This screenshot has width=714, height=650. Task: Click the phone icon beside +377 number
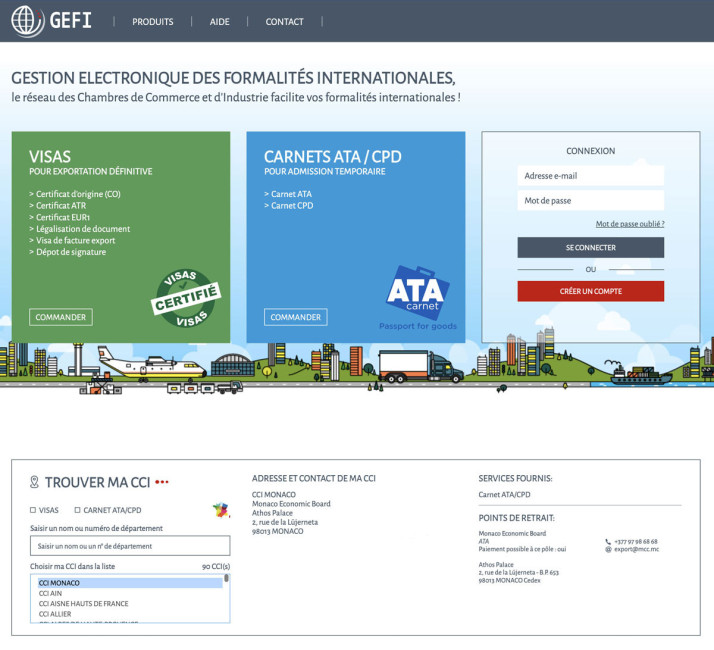point(608,542)
